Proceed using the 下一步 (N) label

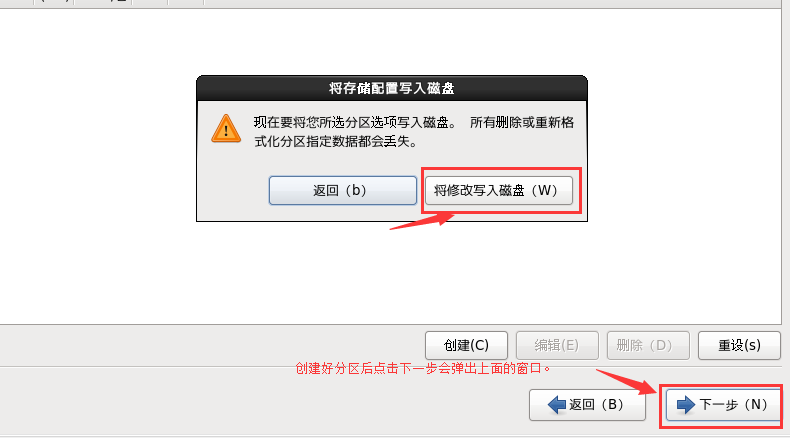coord(733,405)
